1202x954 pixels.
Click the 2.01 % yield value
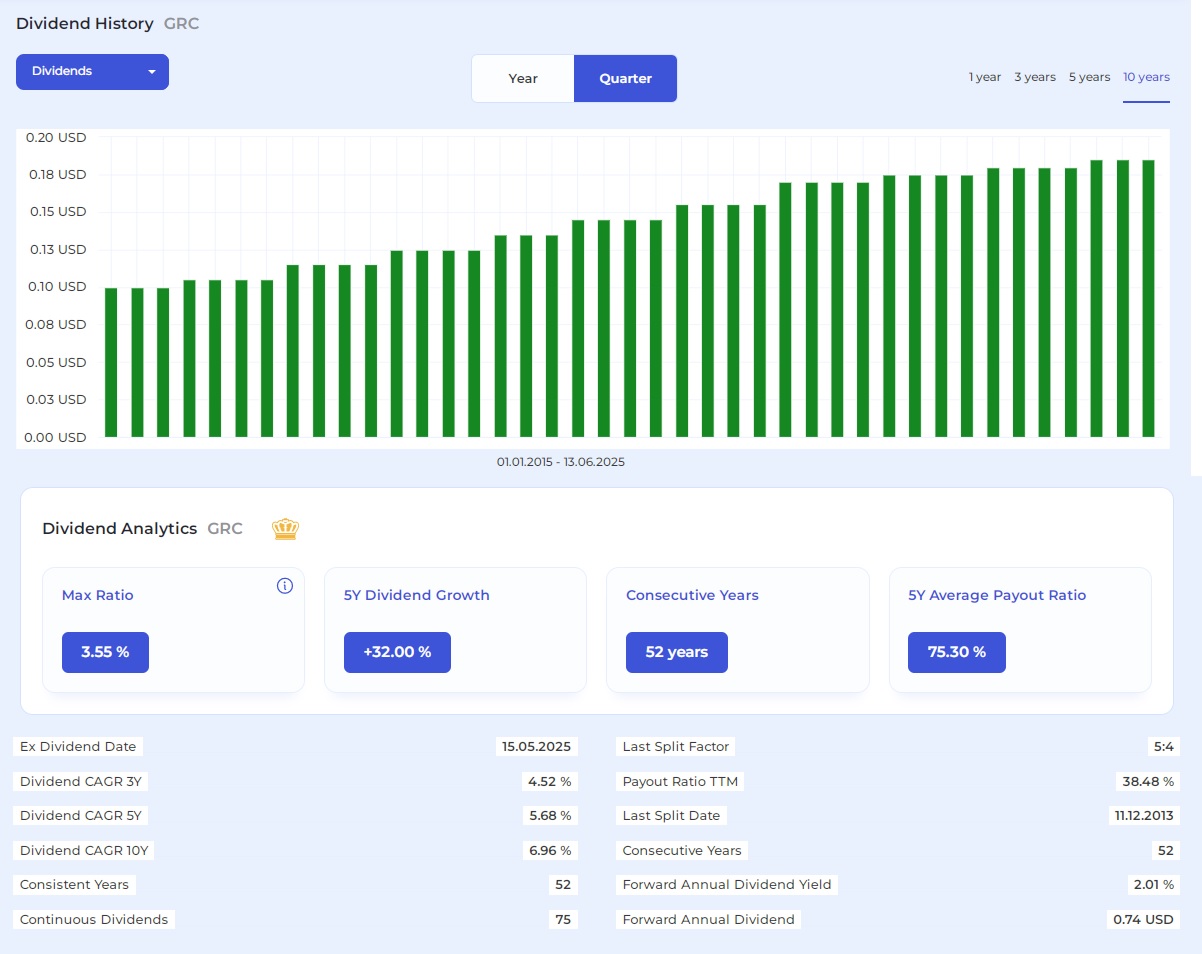pyautogui.click(x=1152, y=884)
